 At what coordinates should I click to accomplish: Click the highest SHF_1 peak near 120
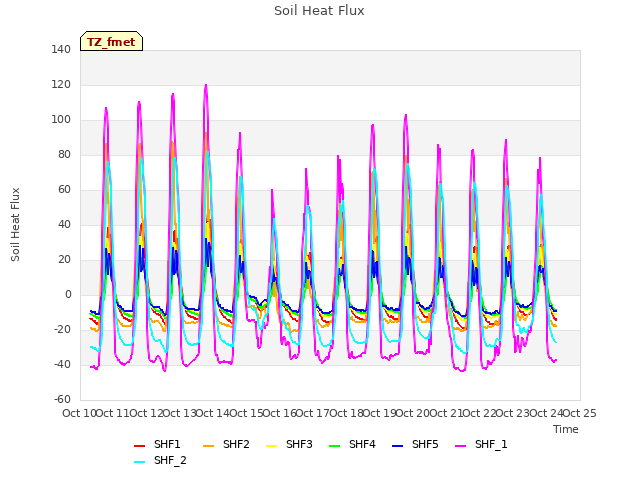tap(206, 85)
